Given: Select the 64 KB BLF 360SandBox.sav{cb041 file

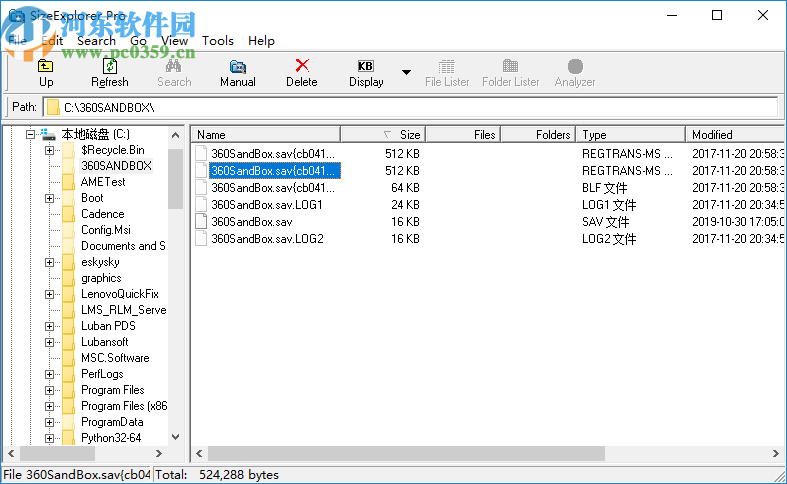Looking at the screenshot, I should 273,188.
